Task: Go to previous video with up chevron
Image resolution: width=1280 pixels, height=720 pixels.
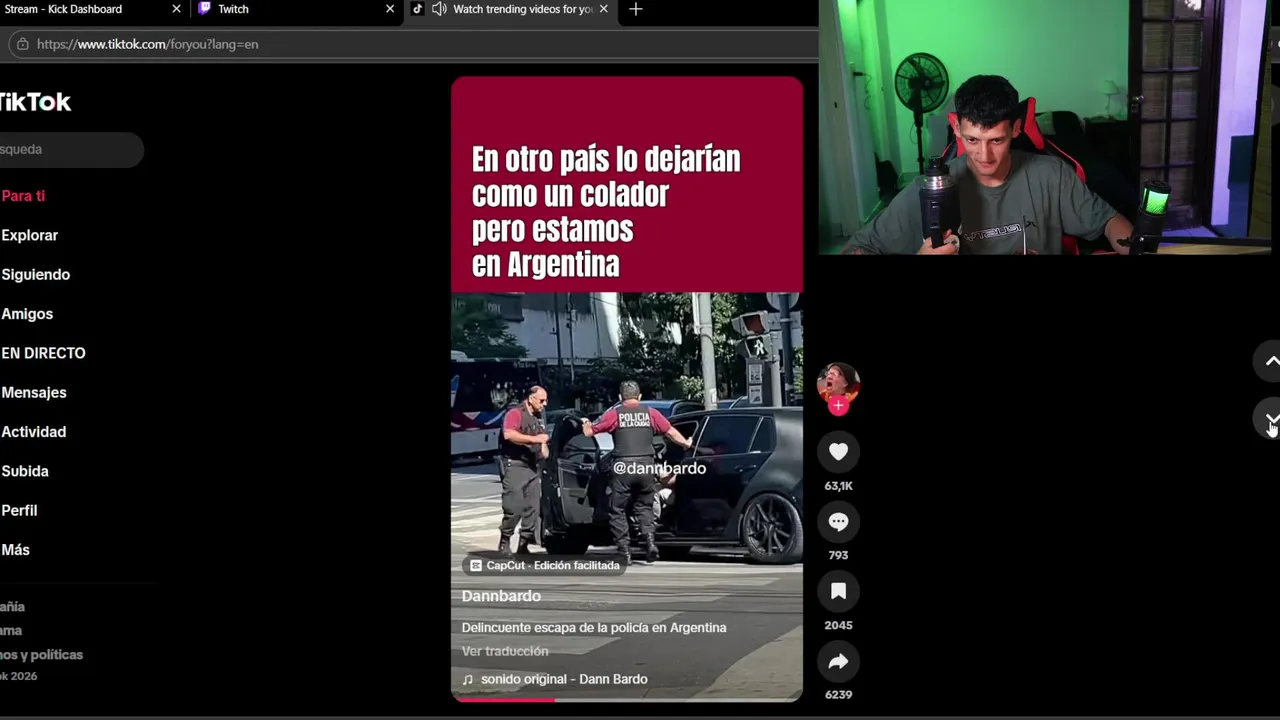Action: point(1270,361)
